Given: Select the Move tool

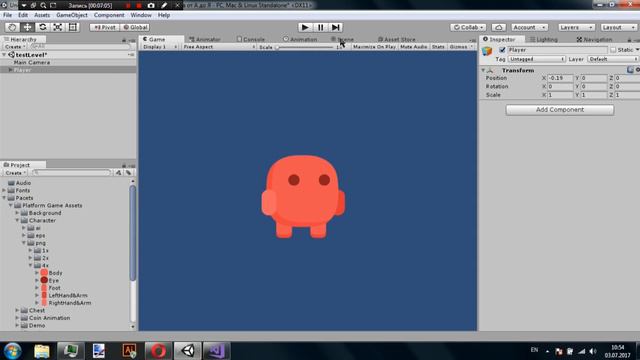Looking at the screenshot, I should tap(27, 27).
